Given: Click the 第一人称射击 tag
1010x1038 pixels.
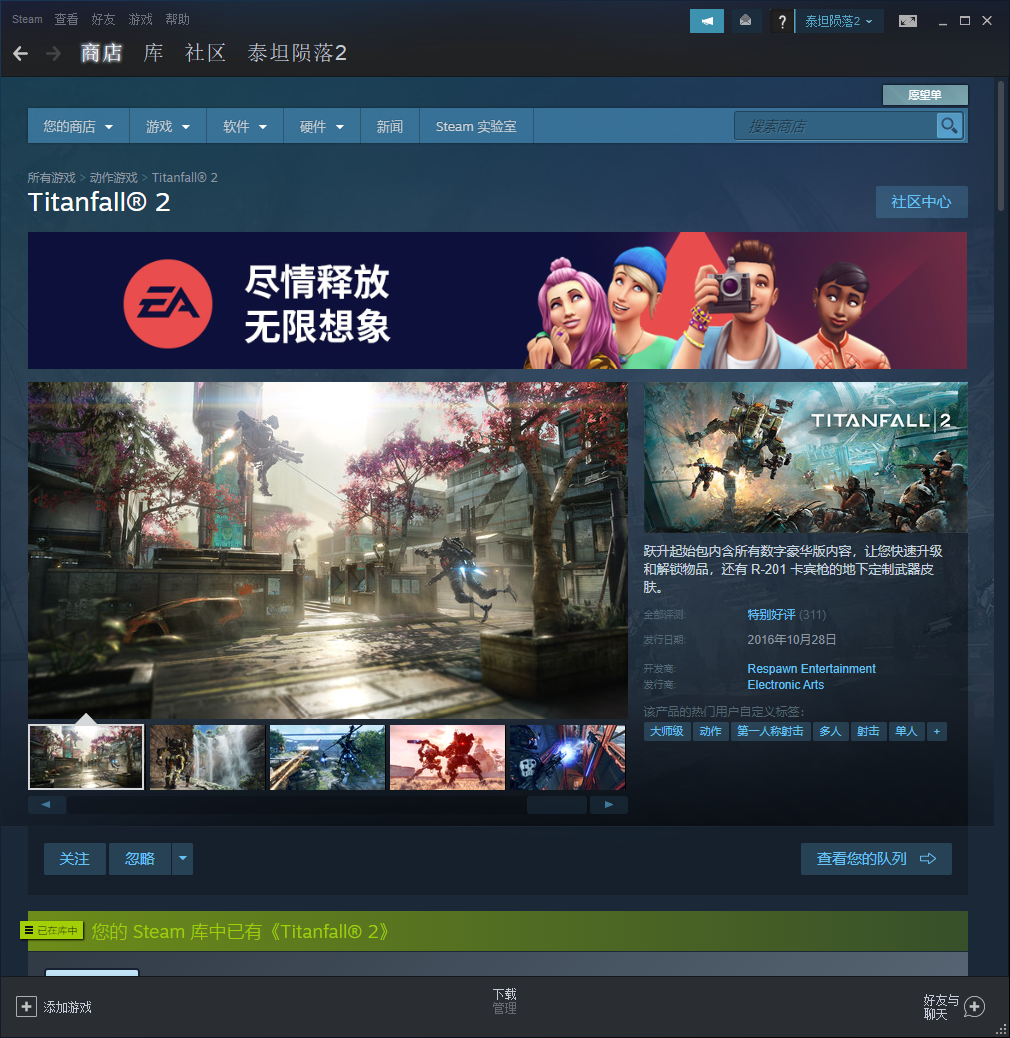Looking at the screenshot, I should pyautogui.click(x=770, y=731).
